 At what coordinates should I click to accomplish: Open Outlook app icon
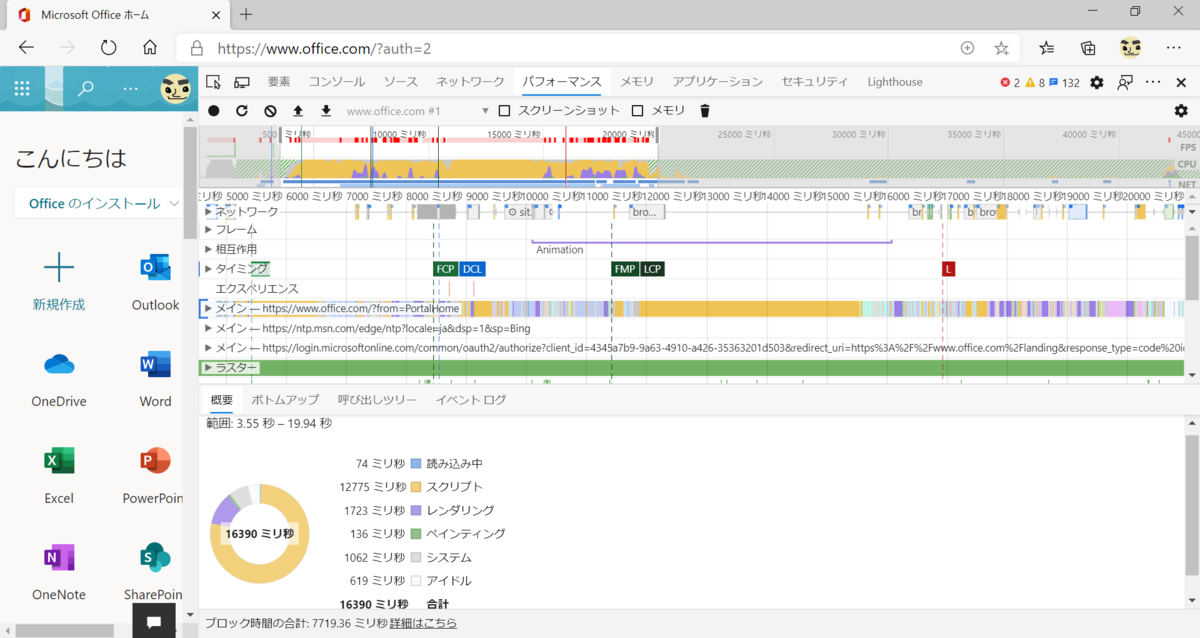[155, 268]
